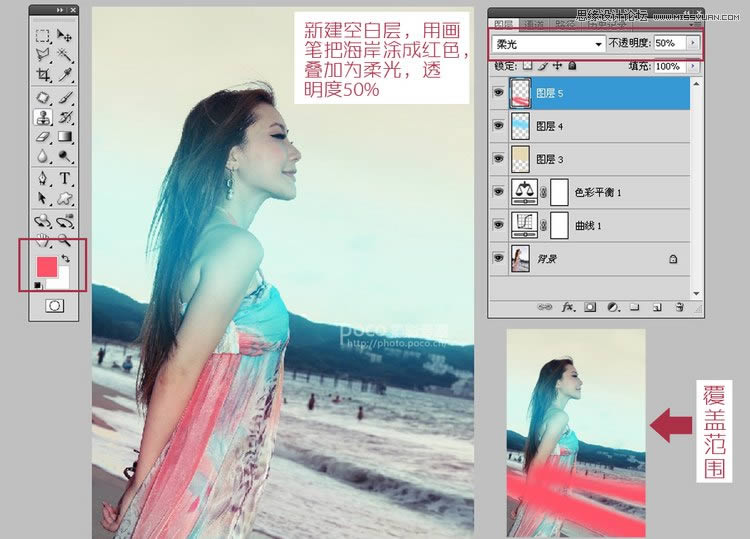Click the add layer mask icon
The height and width of the screenshot is (539, 750).
coord(590,307)
